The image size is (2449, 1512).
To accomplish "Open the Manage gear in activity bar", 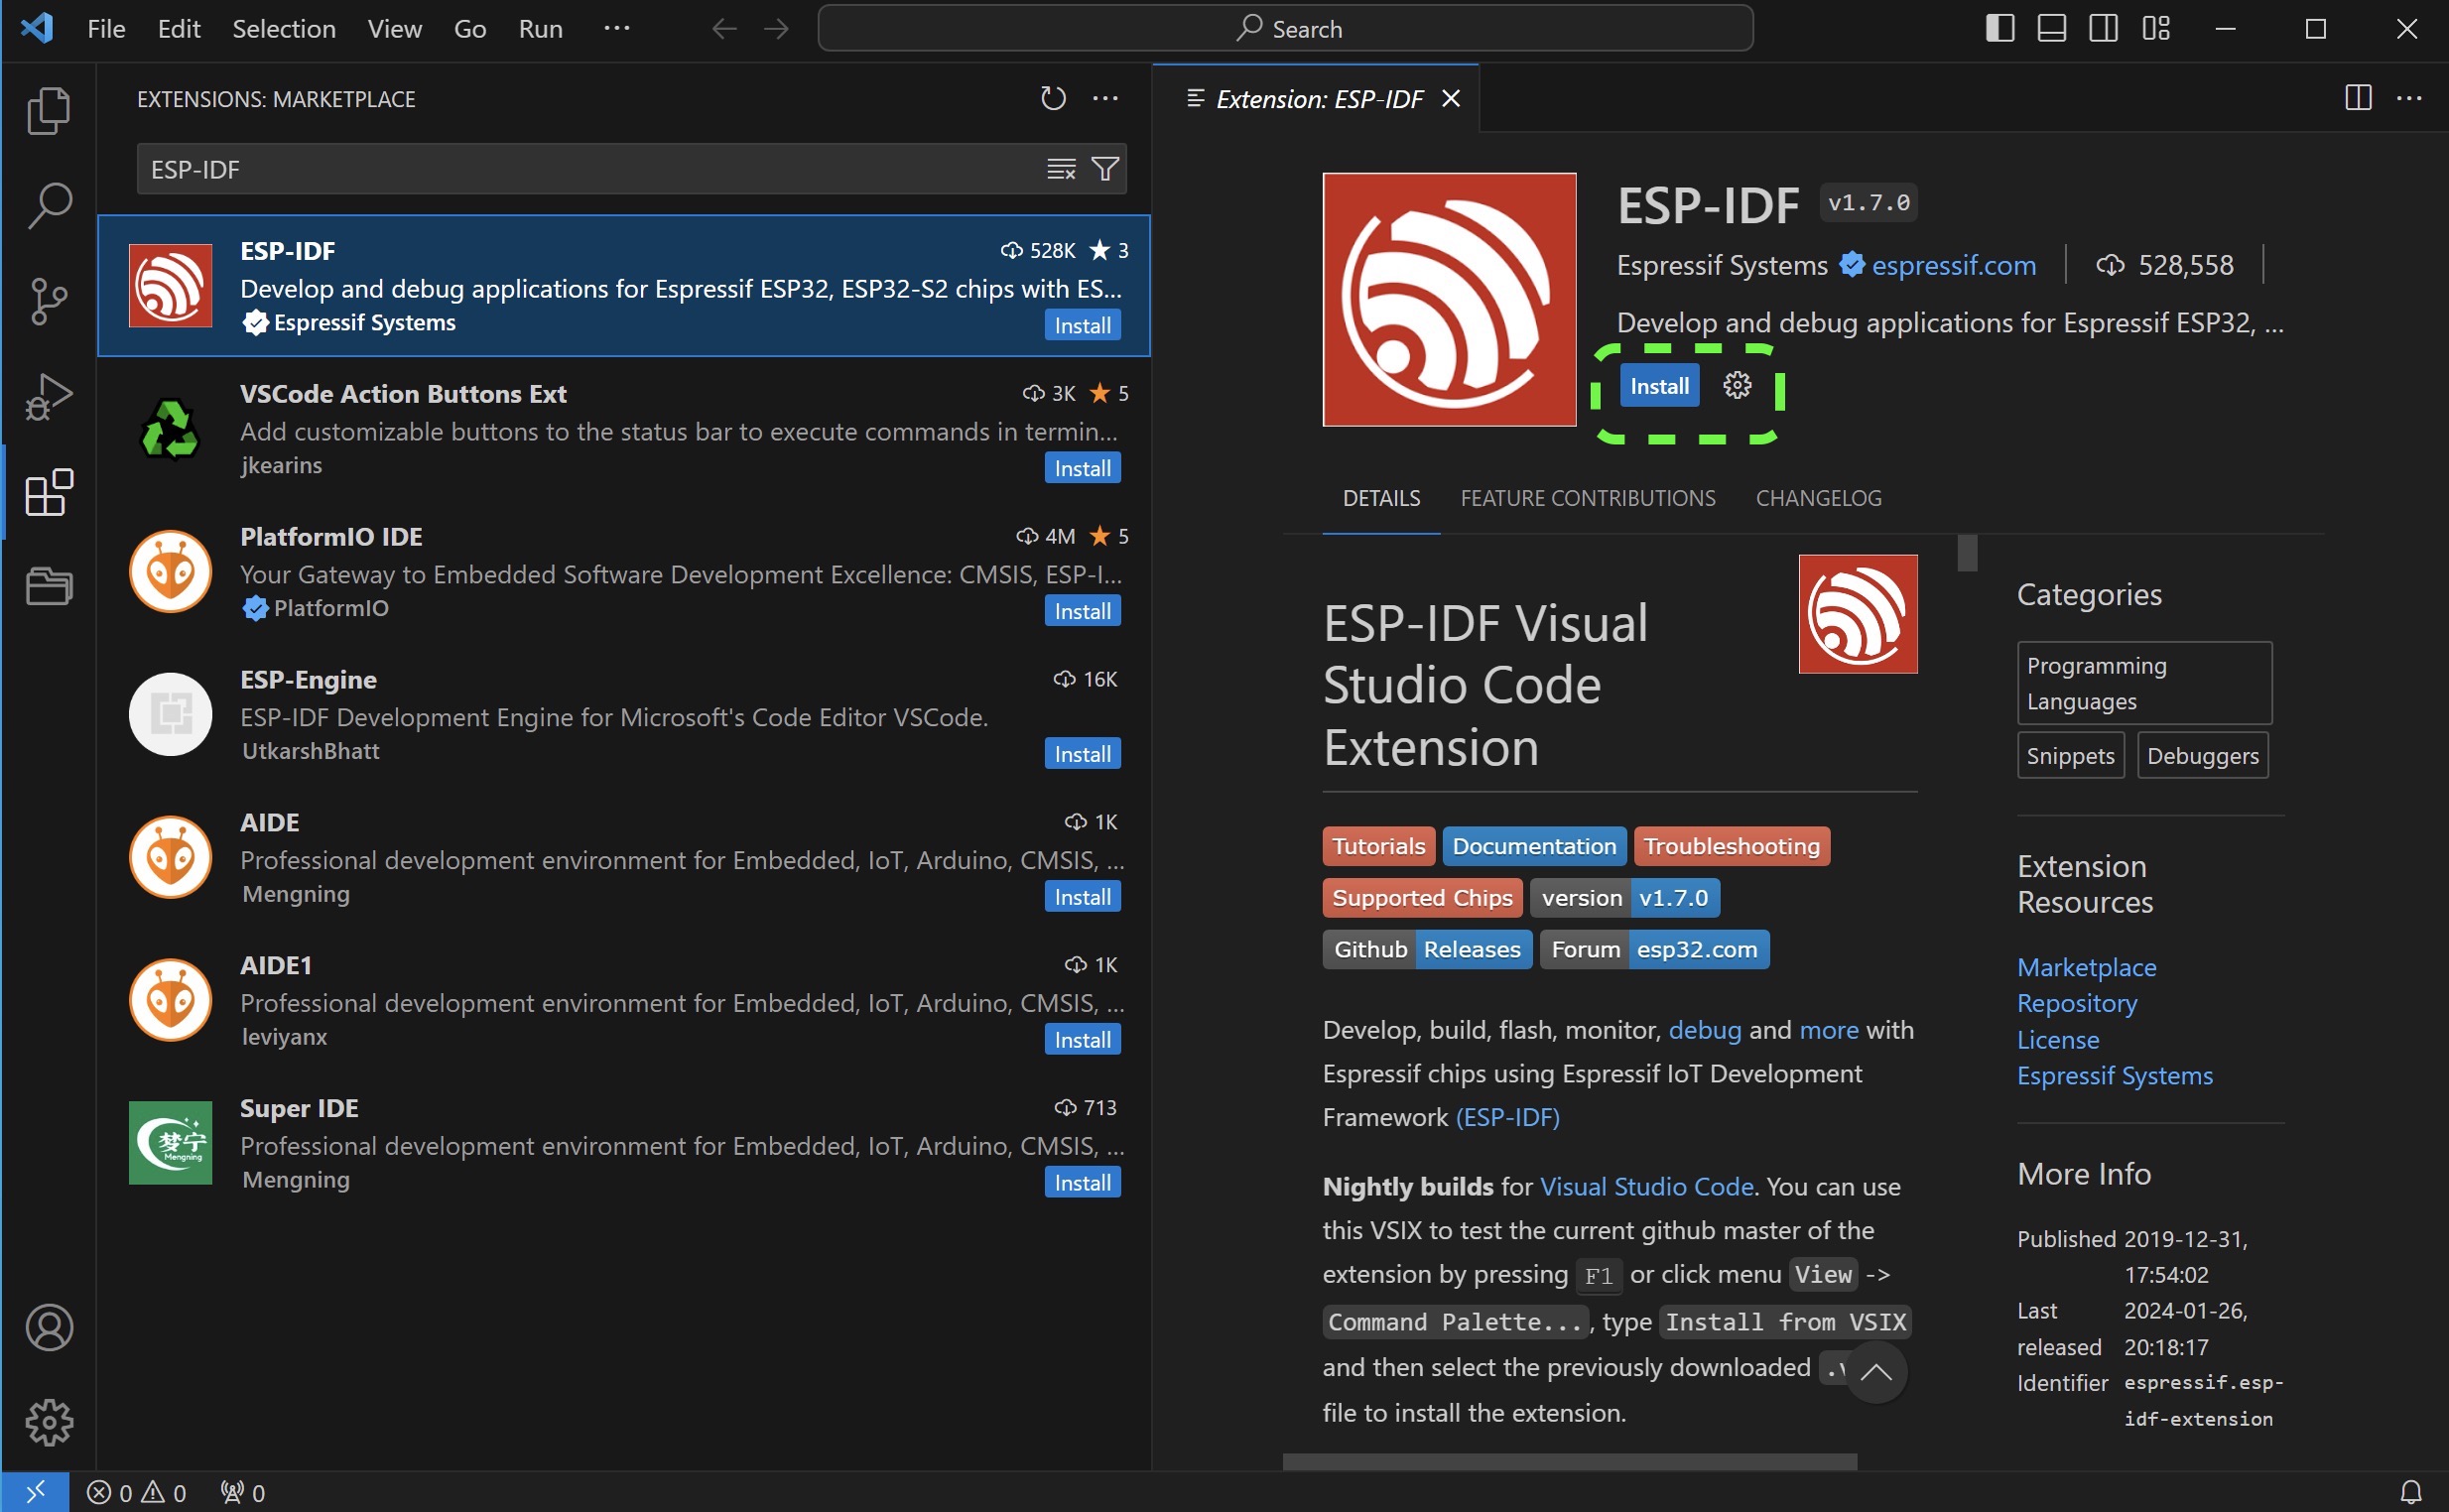I will pos(48,1422).
